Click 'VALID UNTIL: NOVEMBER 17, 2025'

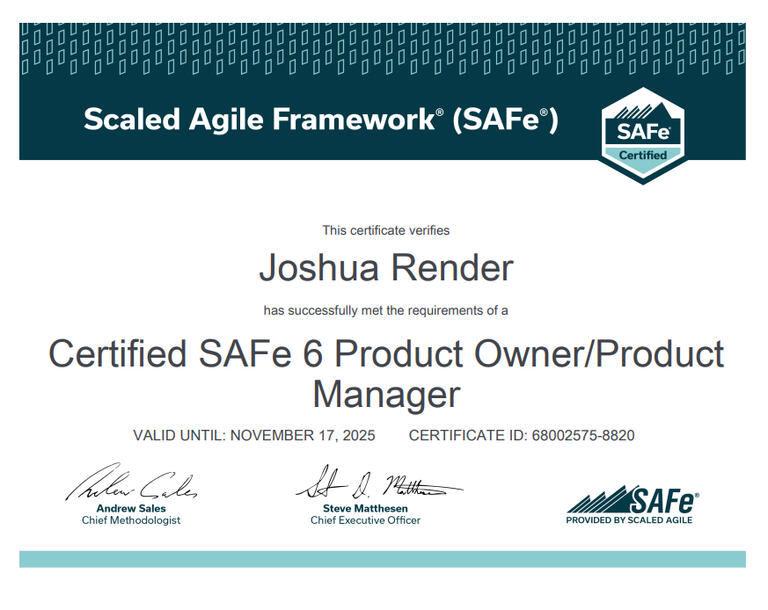254,435
